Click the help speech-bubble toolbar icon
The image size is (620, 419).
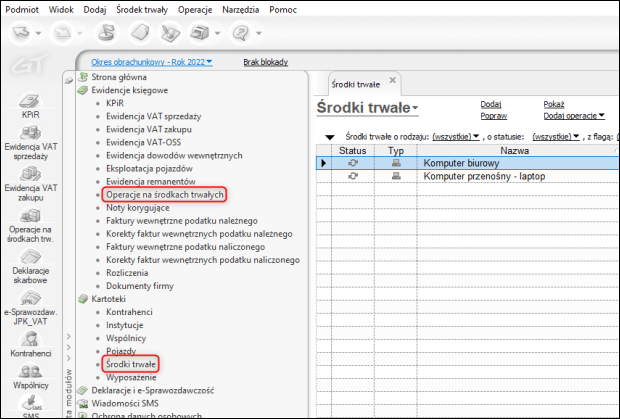241,33
